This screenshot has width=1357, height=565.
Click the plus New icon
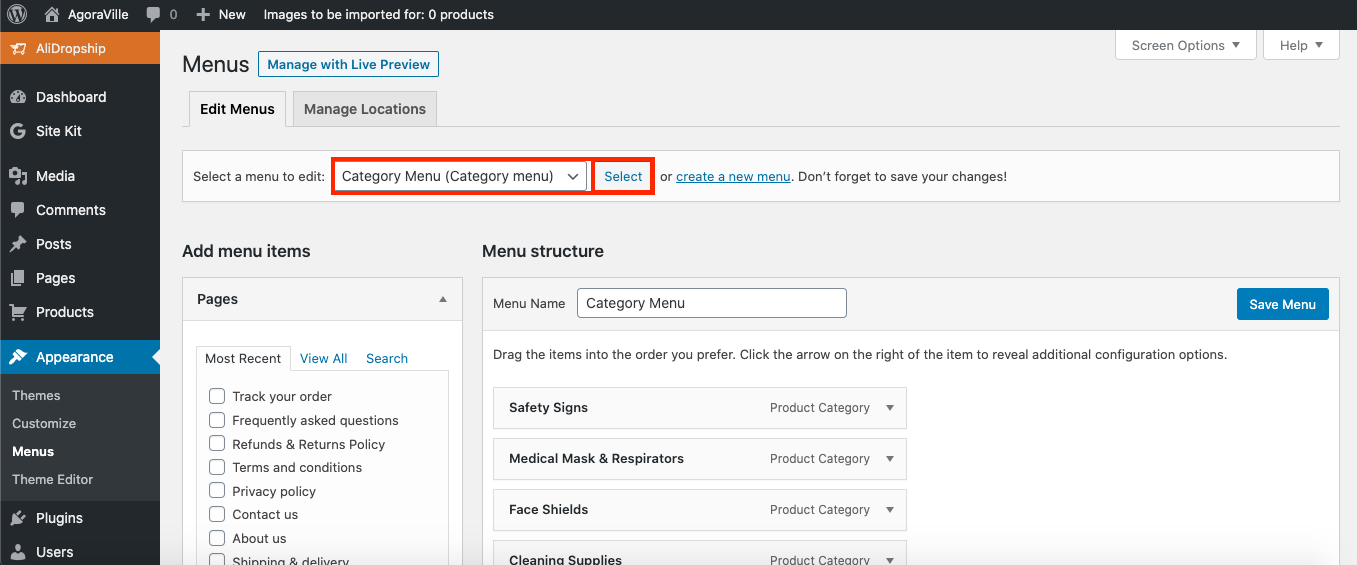click(203, 14)
